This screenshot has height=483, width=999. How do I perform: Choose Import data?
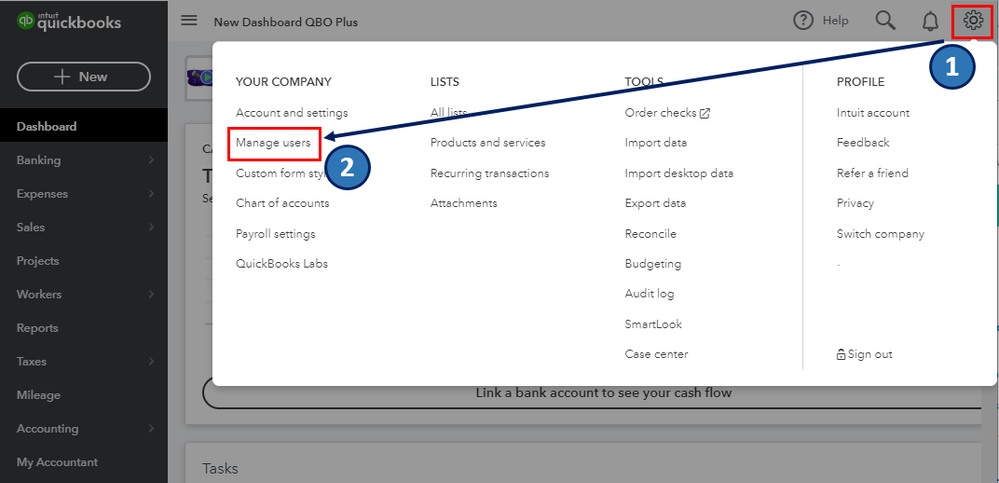click(x=656, y=143)
